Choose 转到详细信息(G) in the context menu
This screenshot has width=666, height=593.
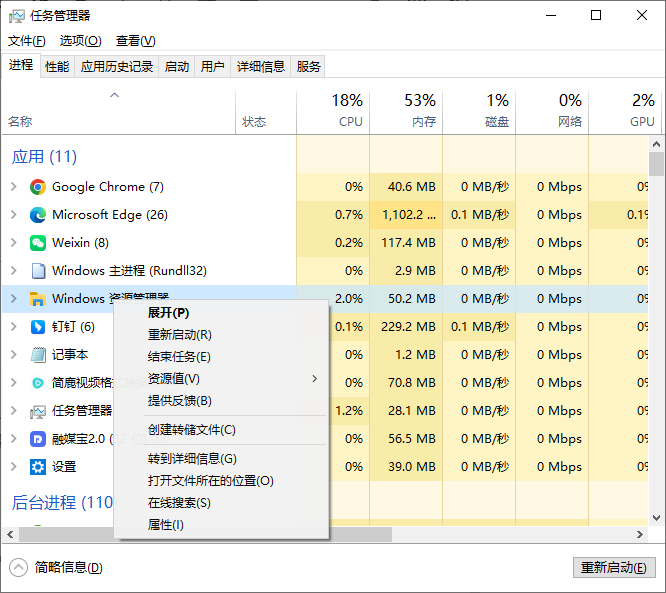[221, 459]
